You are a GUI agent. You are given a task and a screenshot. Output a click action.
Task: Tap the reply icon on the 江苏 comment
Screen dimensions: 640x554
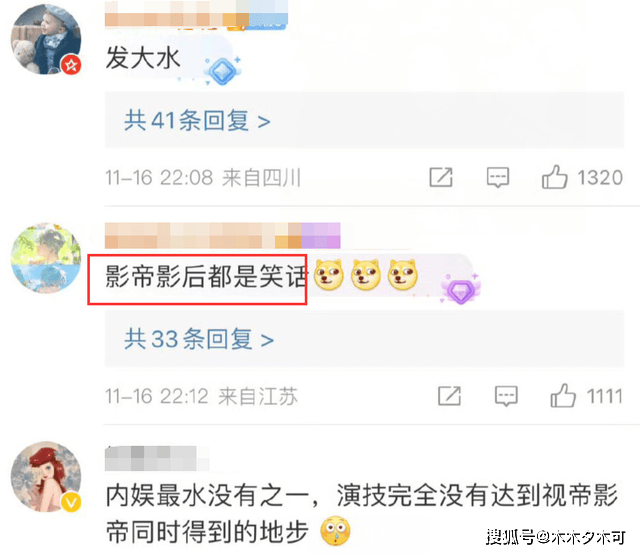[x=507, y=396]
